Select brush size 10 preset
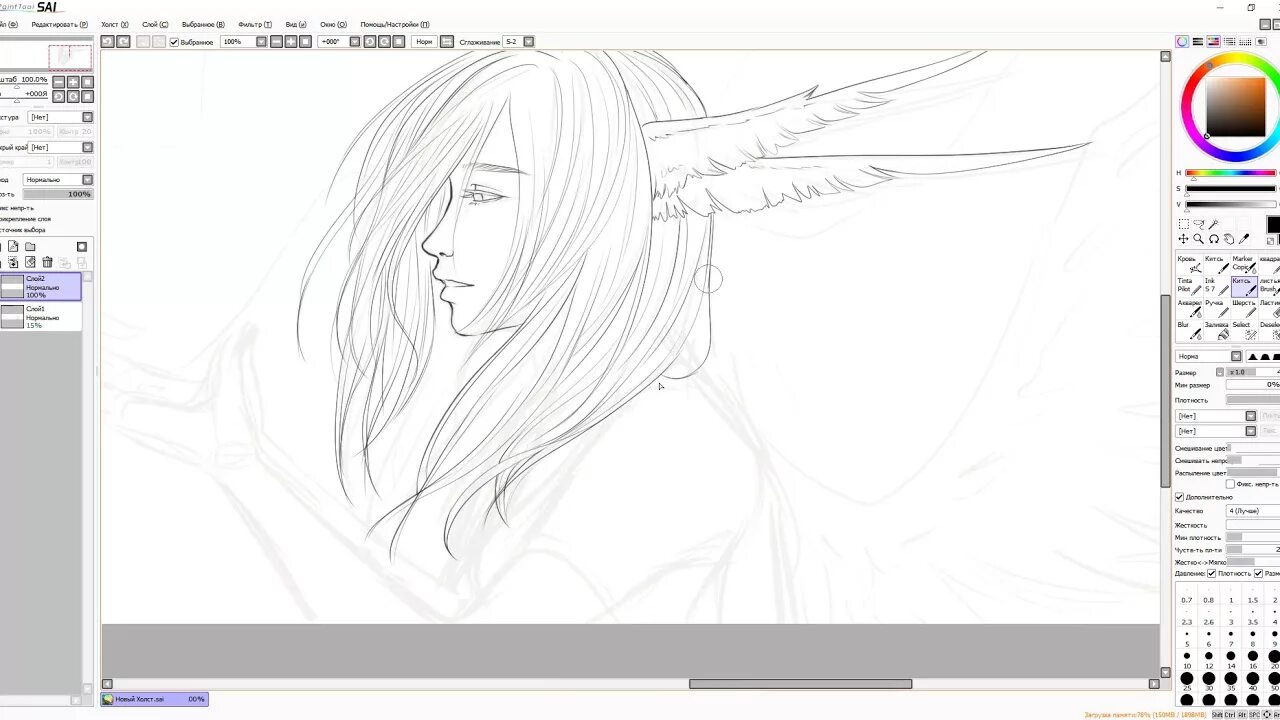Image resolution: width=1280 pixels, height=720 pixels. (1187, 662)
